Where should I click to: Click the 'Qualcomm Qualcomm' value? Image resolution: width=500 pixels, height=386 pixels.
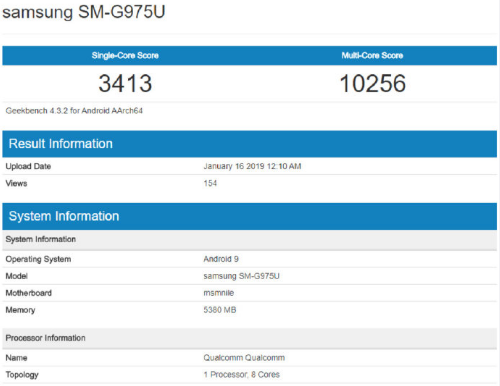tap(244, 358)
